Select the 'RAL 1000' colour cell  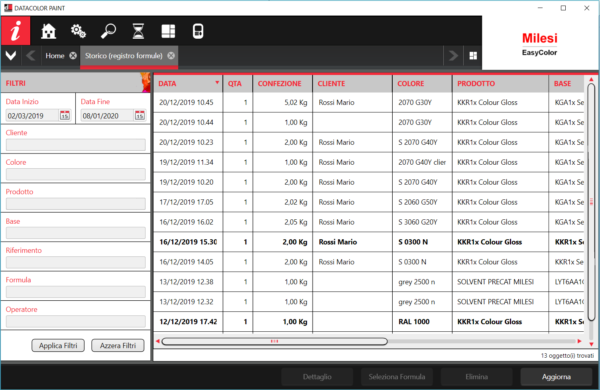coord(422,321)
